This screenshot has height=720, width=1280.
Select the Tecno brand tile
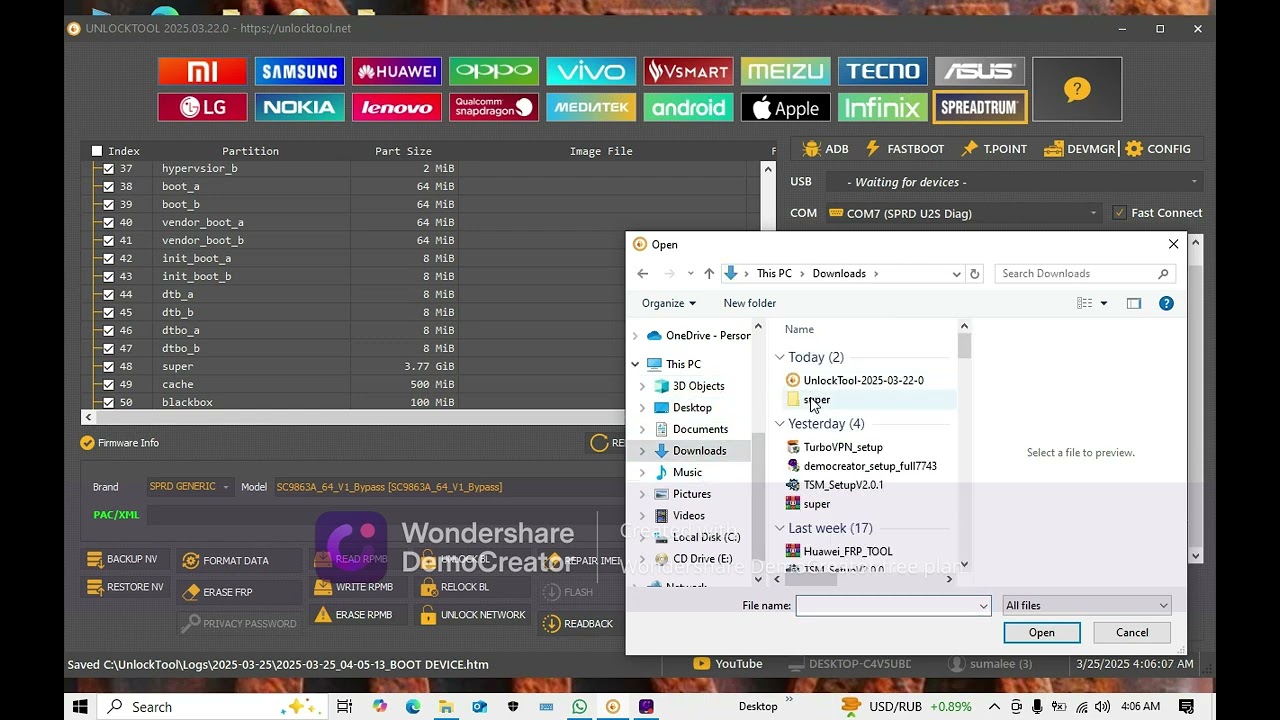pyautogui.click(x=882, y=71)
